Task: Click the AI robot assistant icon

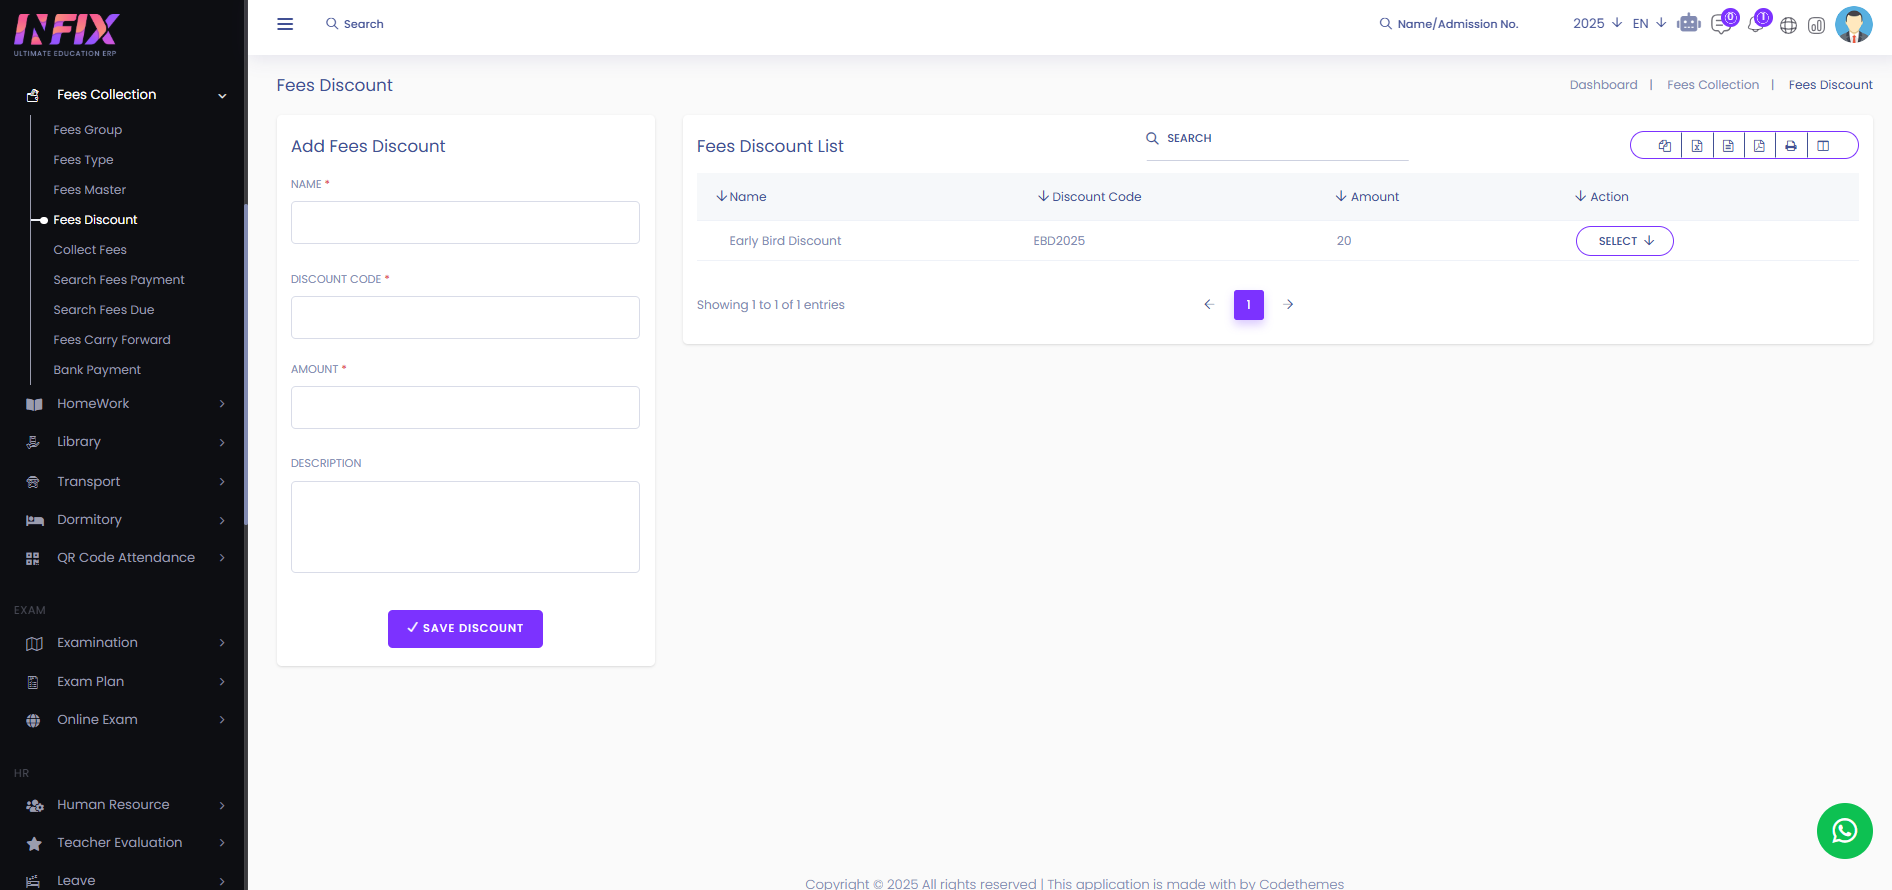Action: click(1689, 23)
